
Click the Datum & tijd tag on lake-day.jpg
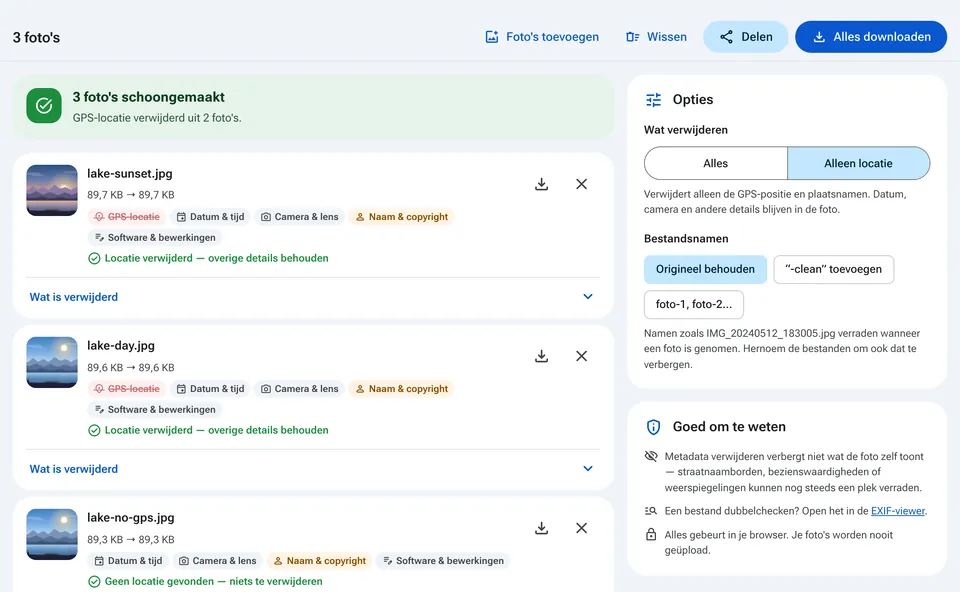pos(211,389)
